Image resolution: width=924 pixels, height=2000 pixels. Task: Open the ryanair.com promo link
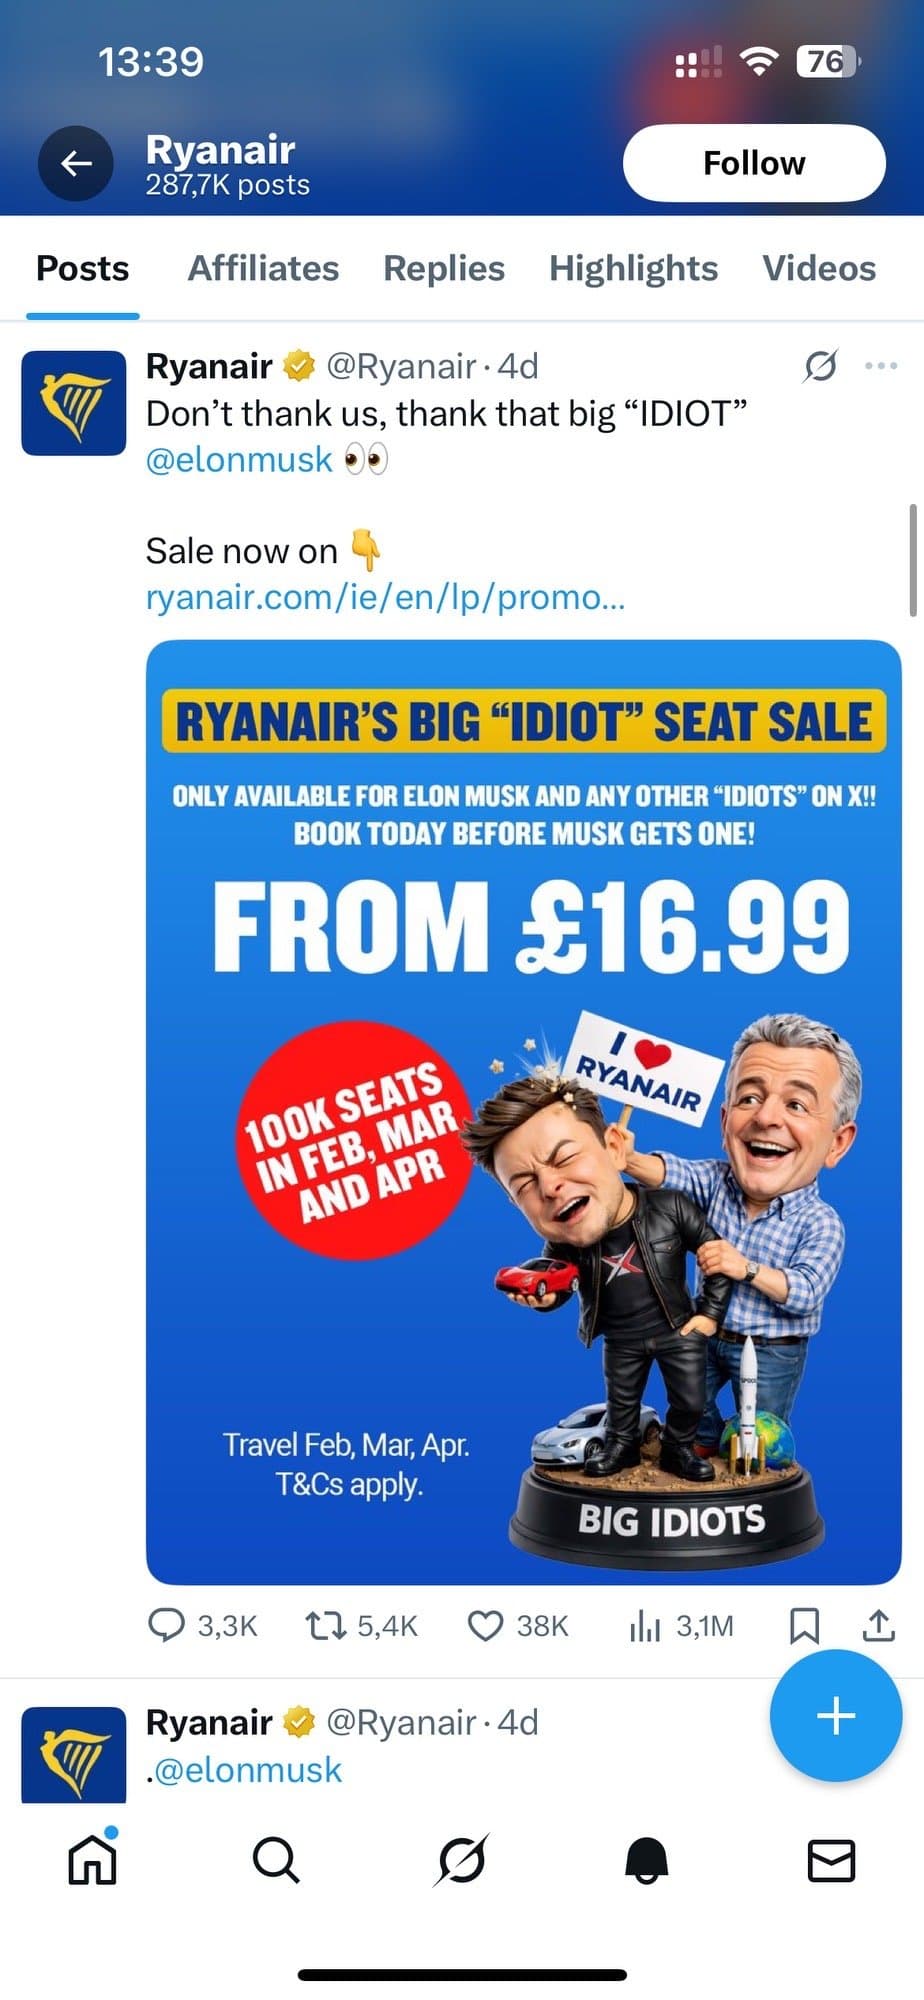click(x=385, y=597)
